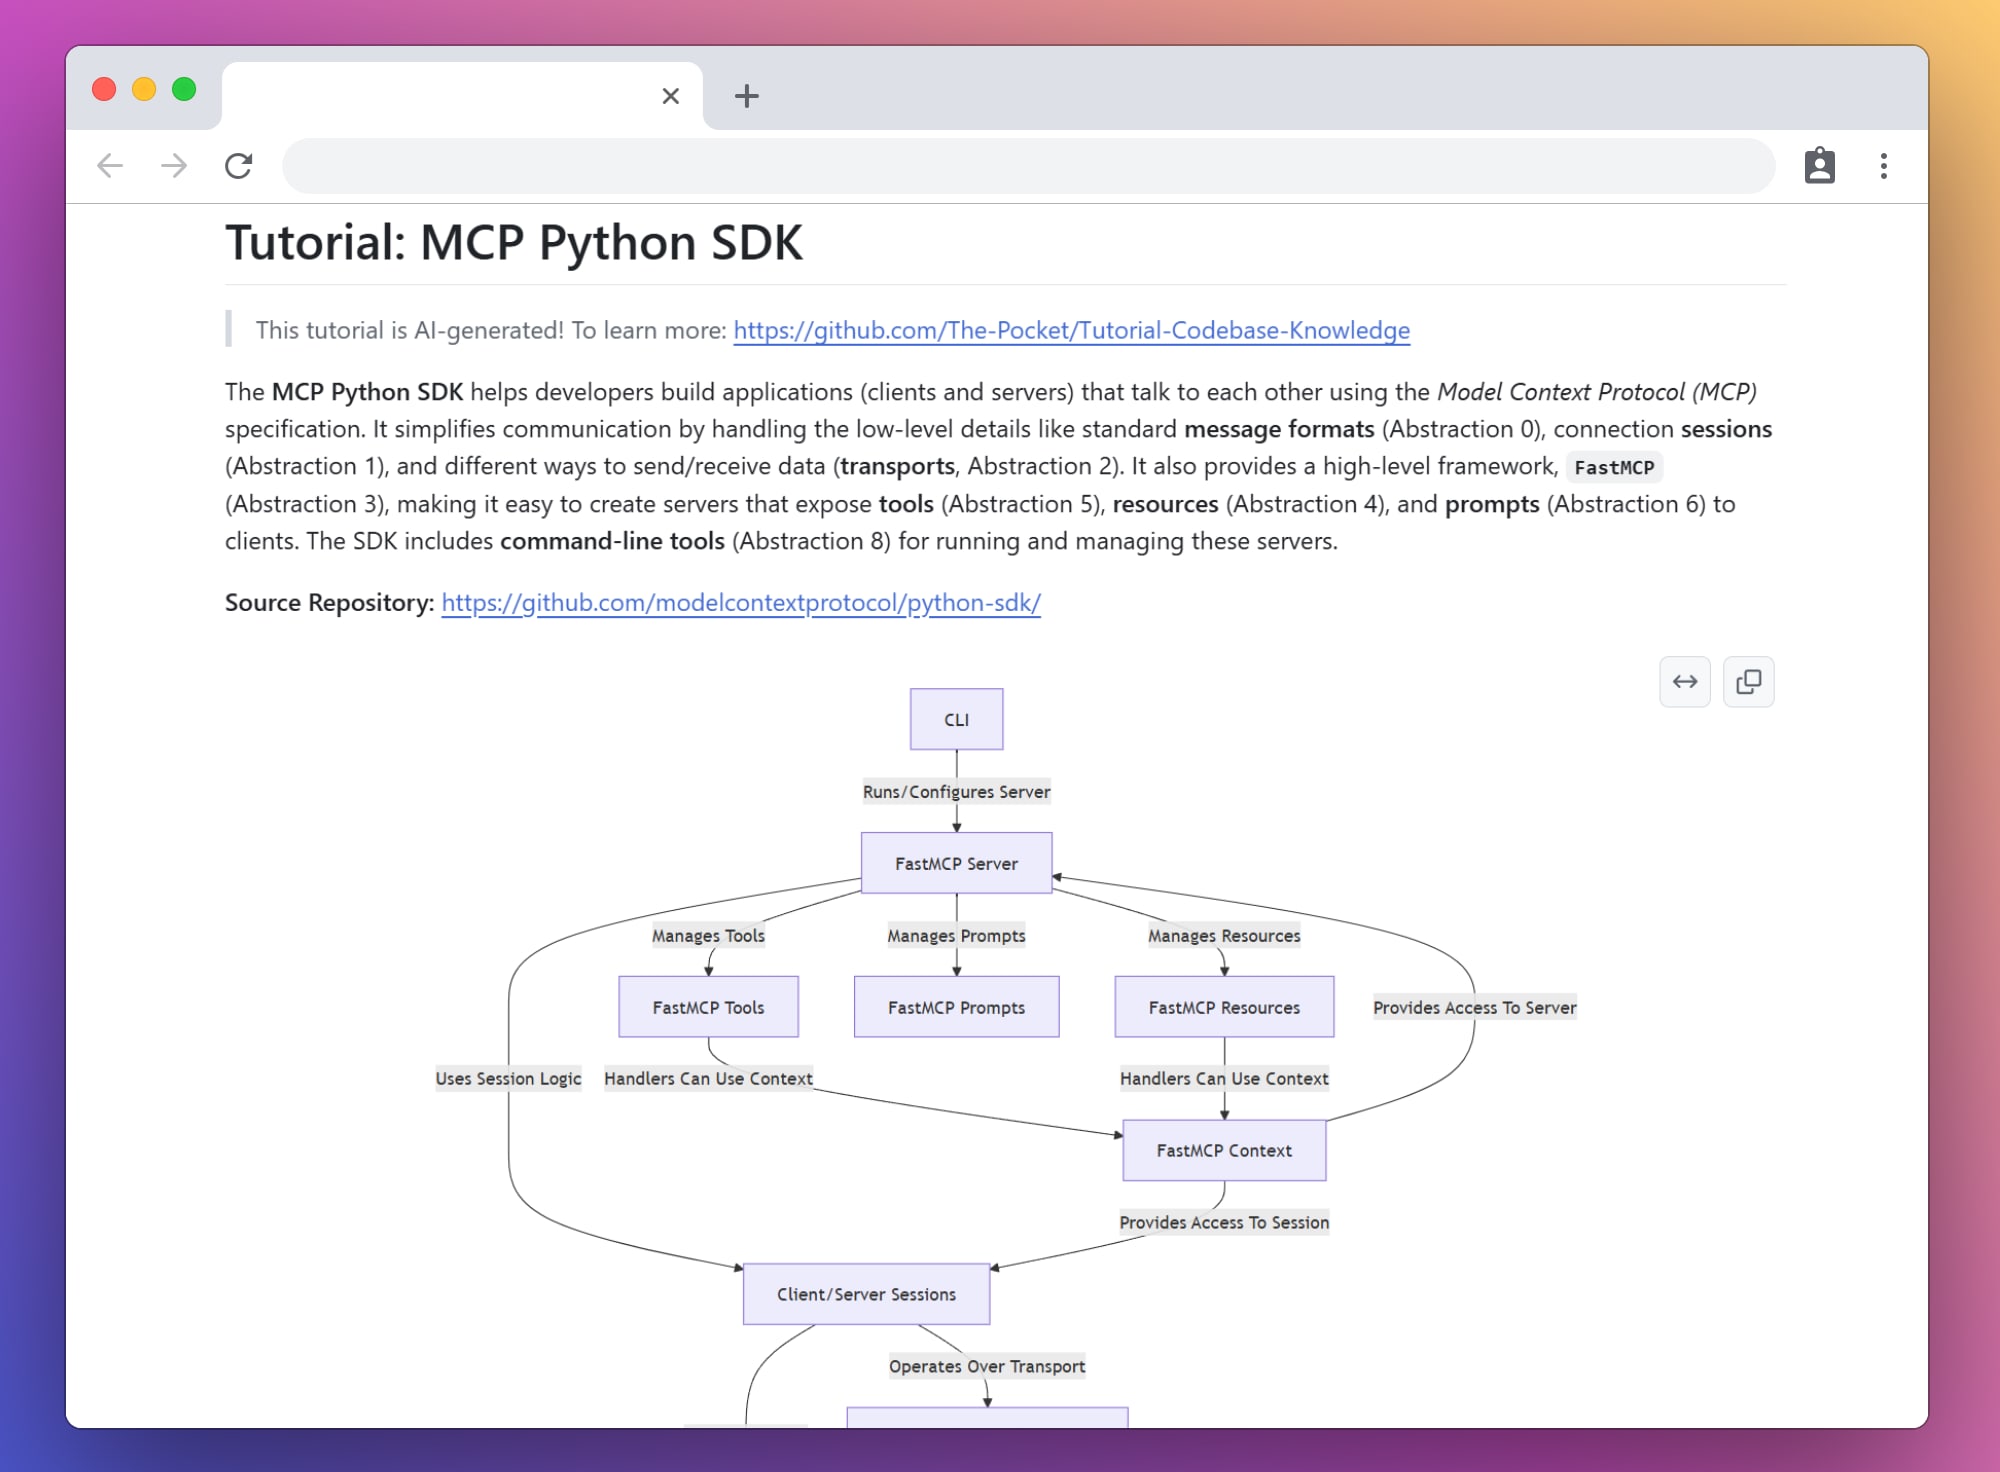
Task: Click the FastMCP Server diagram node
Action: pos(956,863)
